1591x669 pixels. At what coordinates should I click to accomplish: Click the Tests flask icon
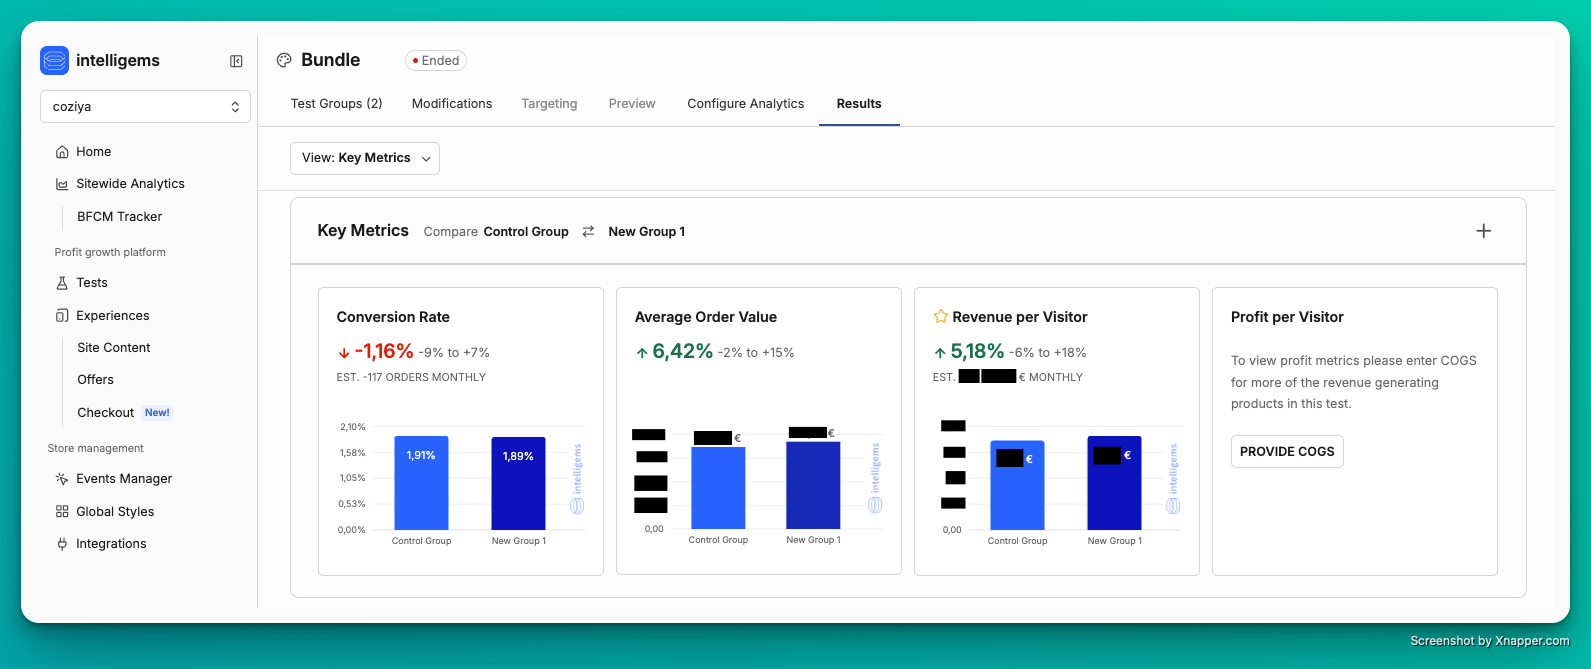coord(62,283)
